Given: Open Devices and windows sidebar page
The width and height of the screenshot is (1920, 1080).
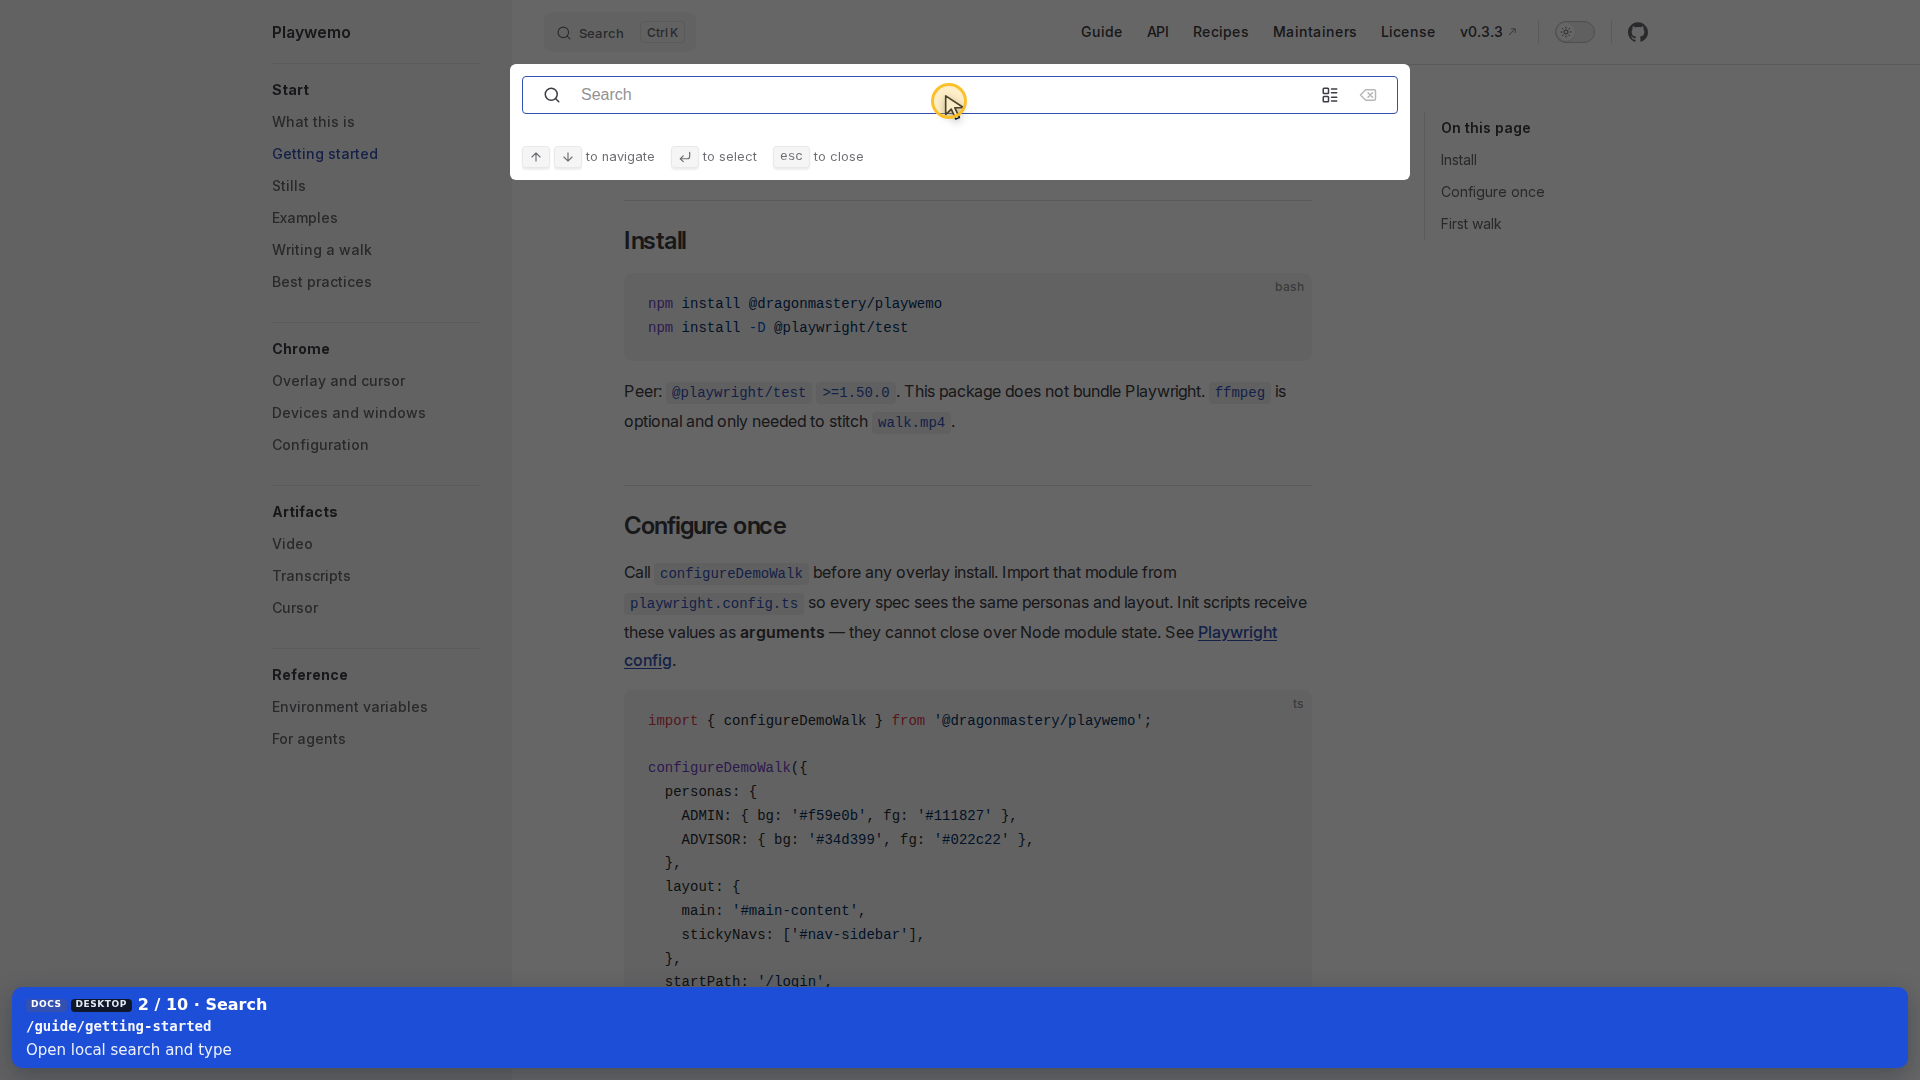Looking at the screenshot, I should 349,413.
